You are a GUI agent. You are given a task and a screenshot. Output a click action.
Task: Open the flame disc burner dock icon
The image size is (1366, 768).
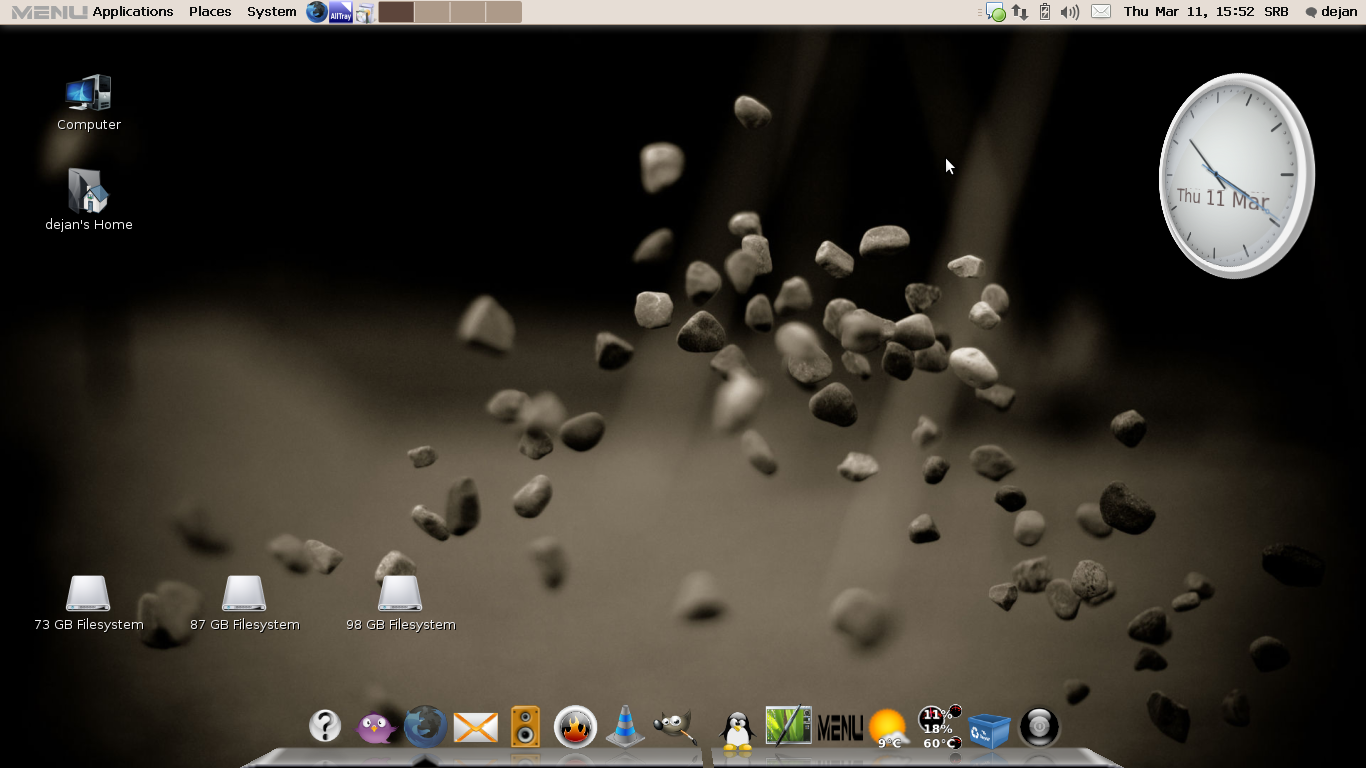(575, 727)
